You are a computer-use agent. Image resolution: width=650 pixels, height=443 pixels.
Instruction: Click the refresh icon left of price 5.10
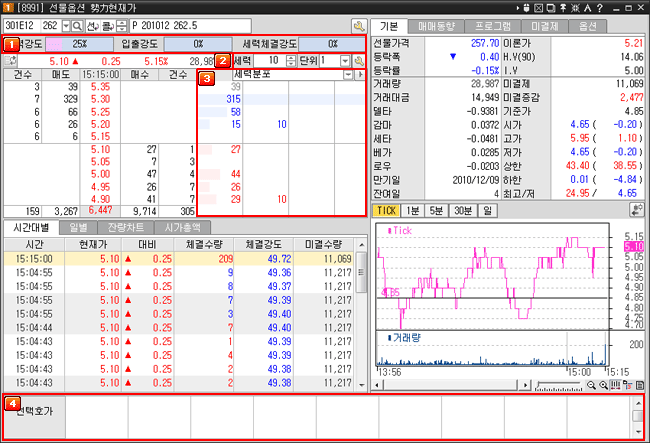click(10, 61)
